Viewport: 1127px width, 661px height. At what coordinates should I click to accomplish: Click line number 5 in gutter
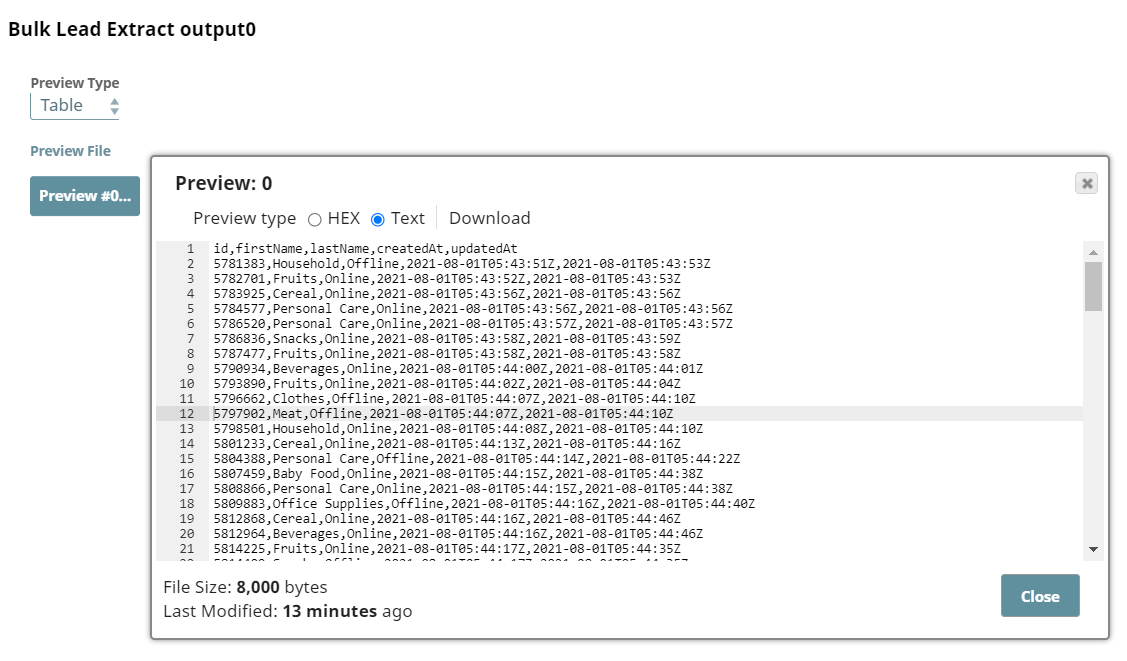coord(190,309)
